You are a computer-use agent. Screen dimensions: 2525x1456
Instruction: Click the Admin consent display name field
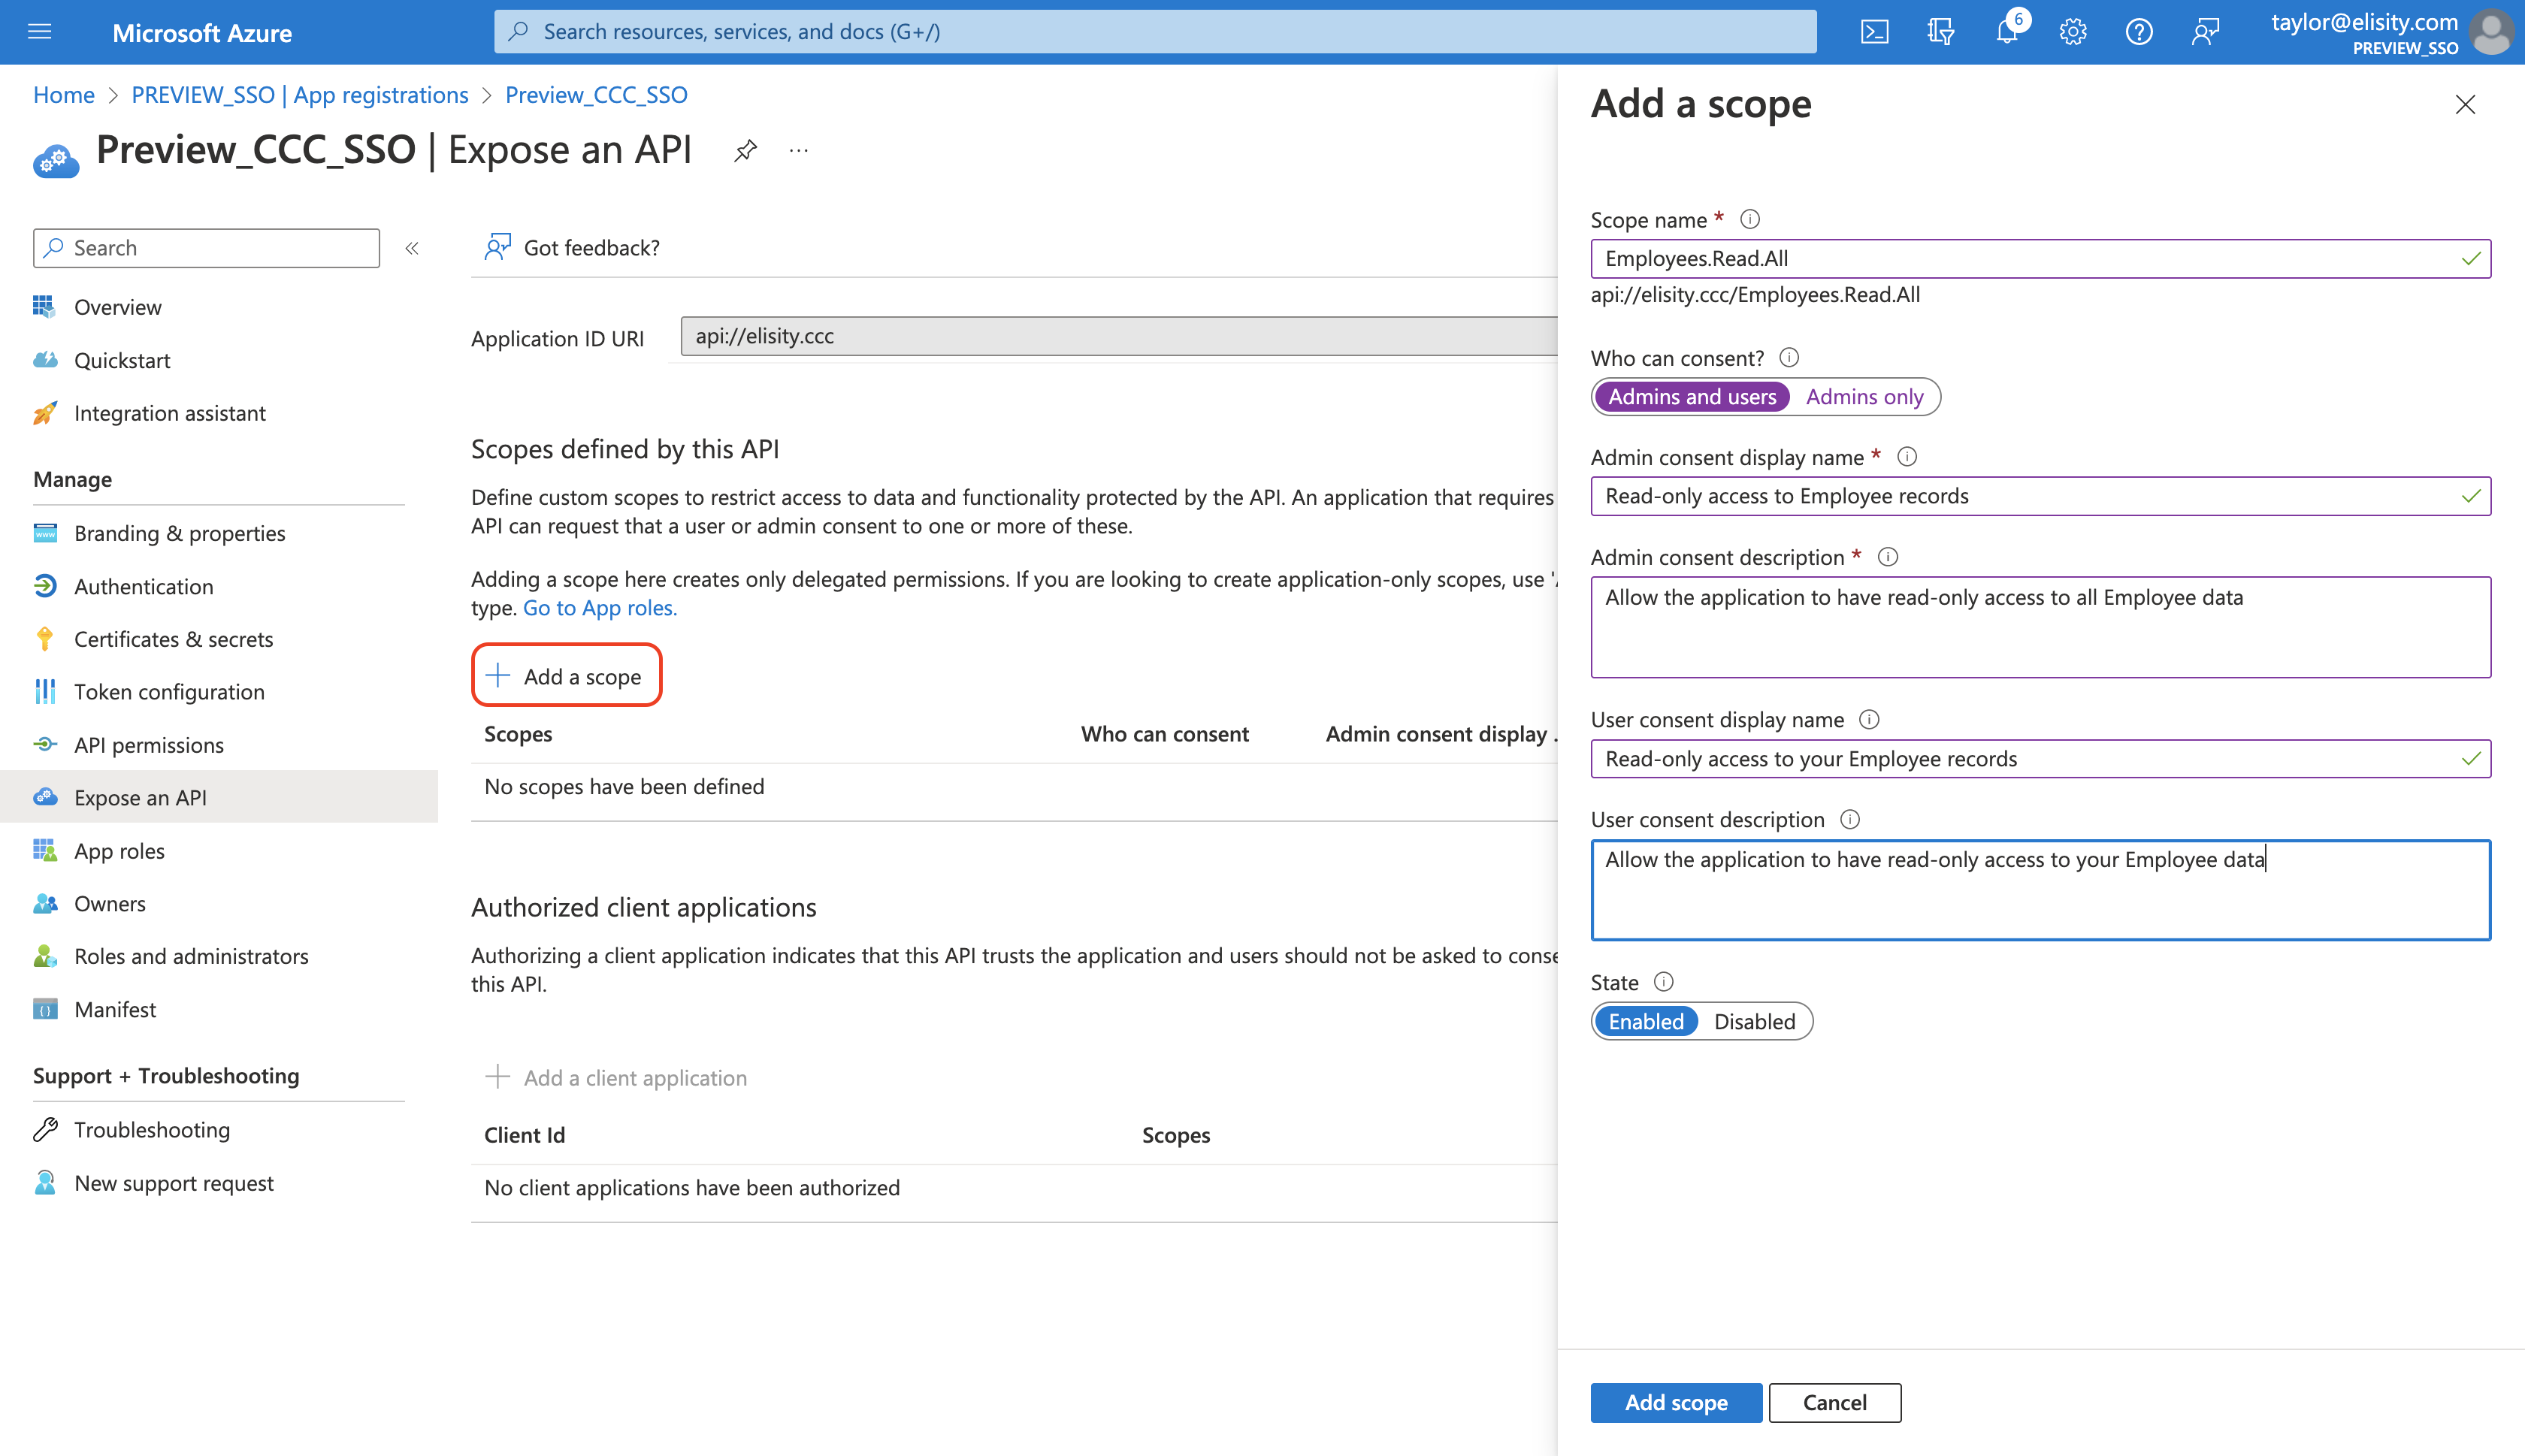2040,496
